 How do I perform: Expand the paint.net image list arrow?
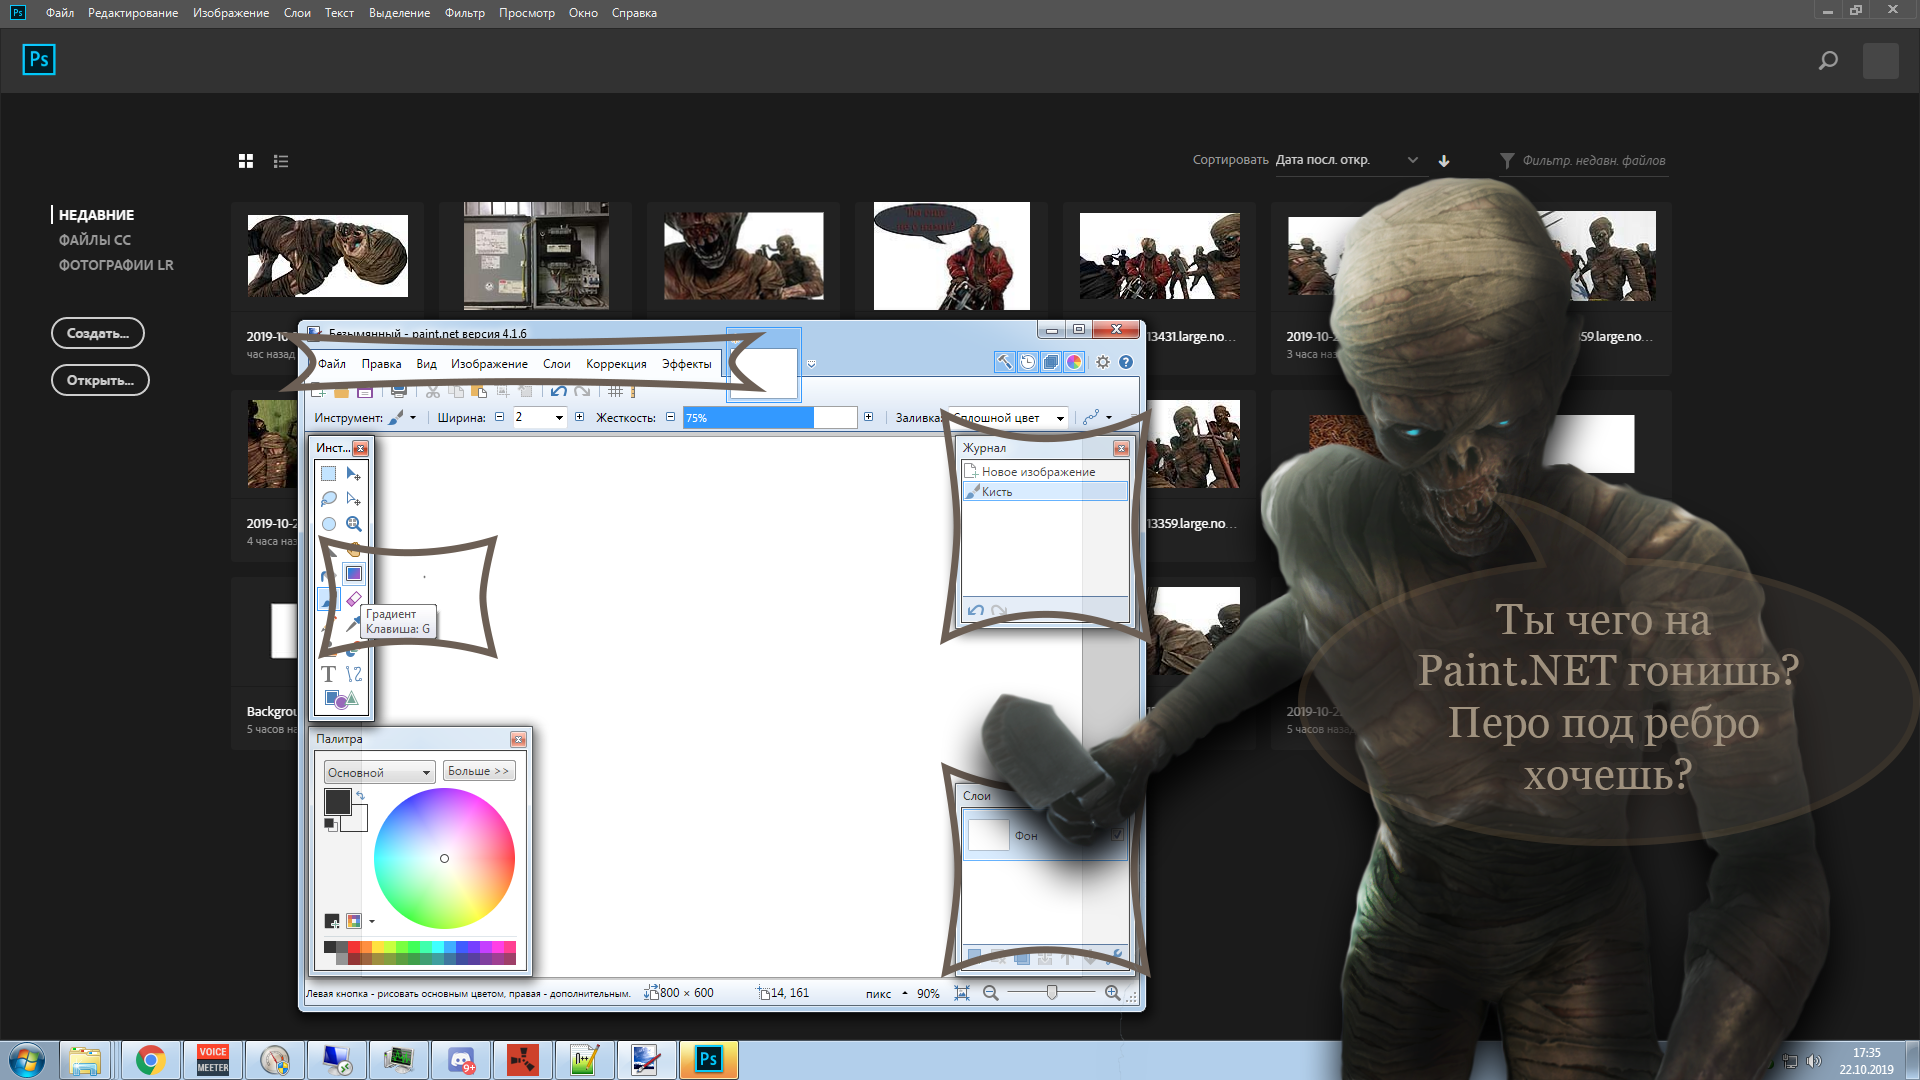(x=811, y=364)
